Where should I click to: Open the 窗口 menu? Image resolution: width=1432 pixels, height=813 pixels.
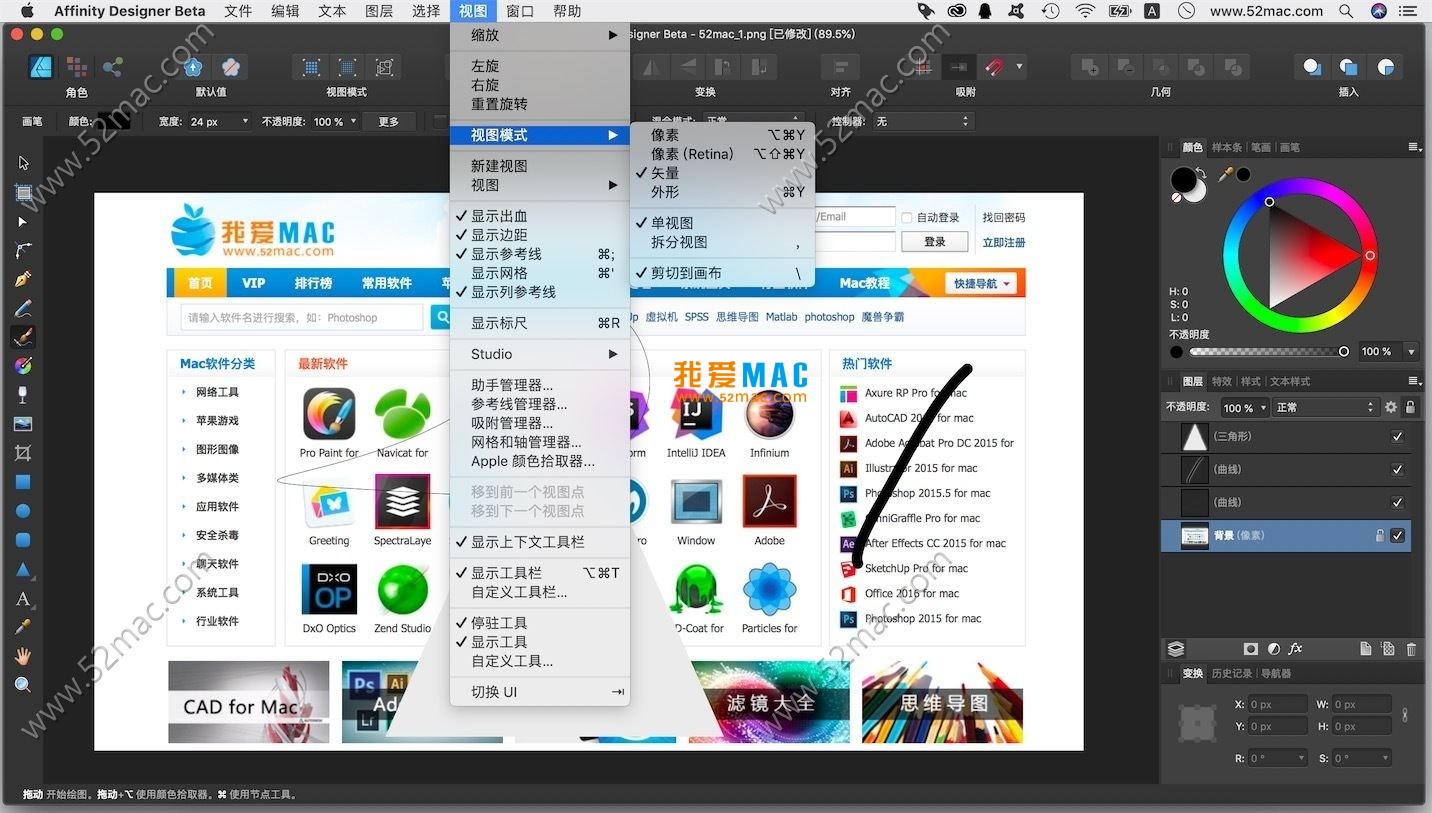click(520, 11)
